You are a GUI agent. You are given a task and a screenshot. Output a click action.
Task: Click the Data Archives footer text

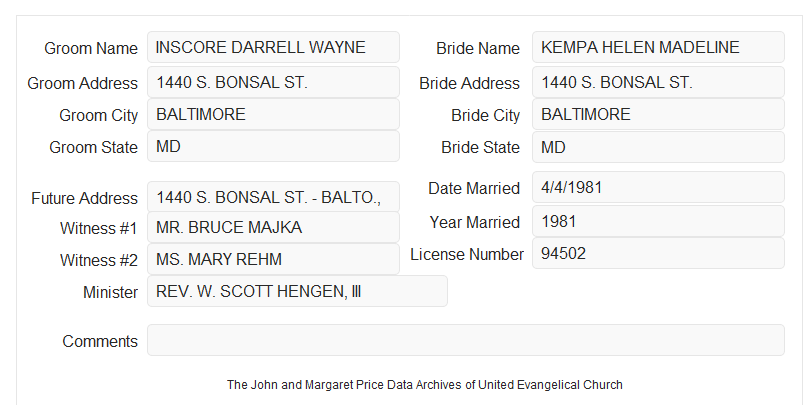425,384
